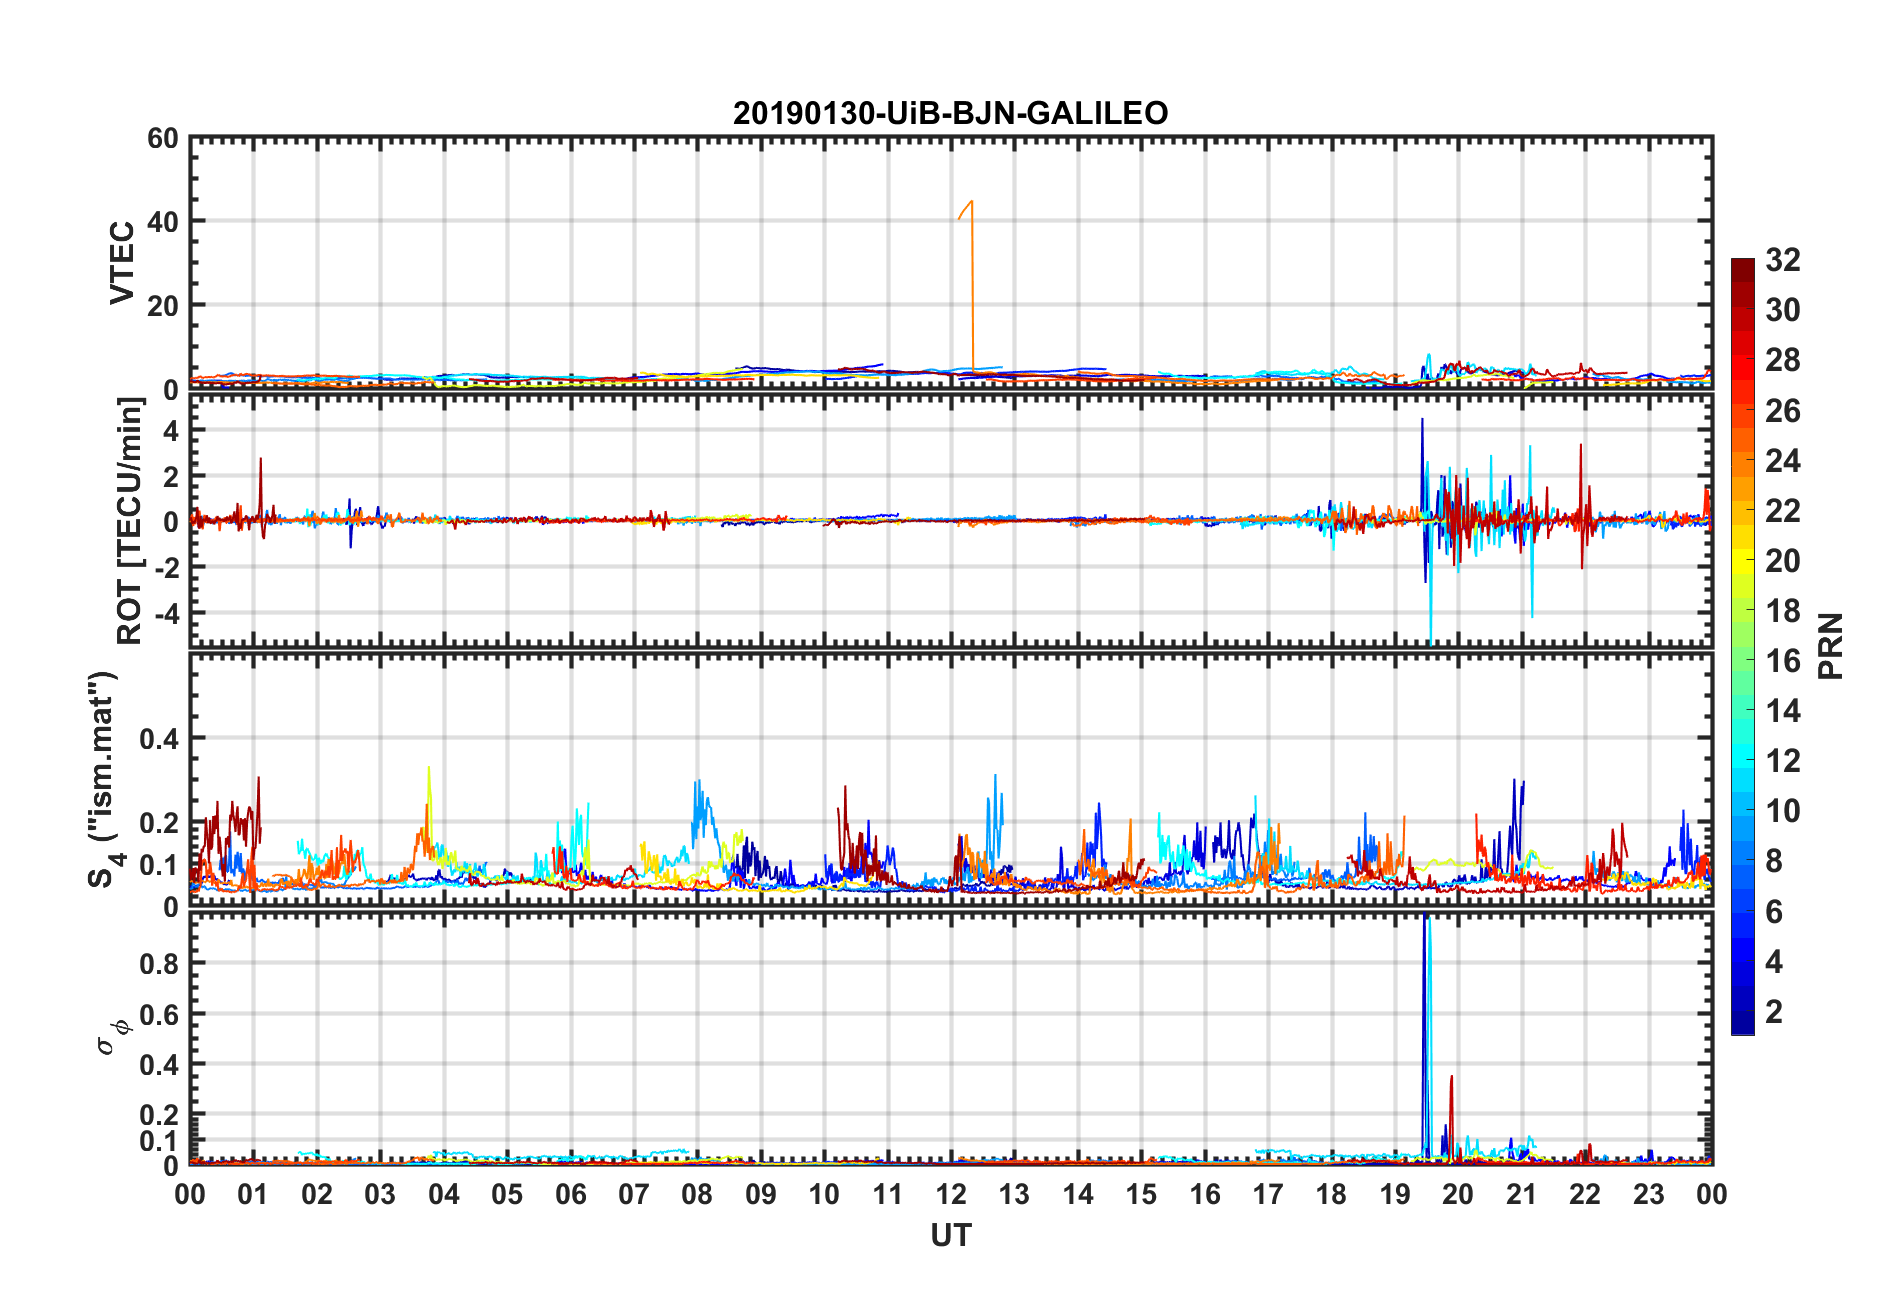Image resolution: width=1902 pixels, height=1292 pixels.
Task: Click the UT x-axis label
Action: pos(950,1236)
